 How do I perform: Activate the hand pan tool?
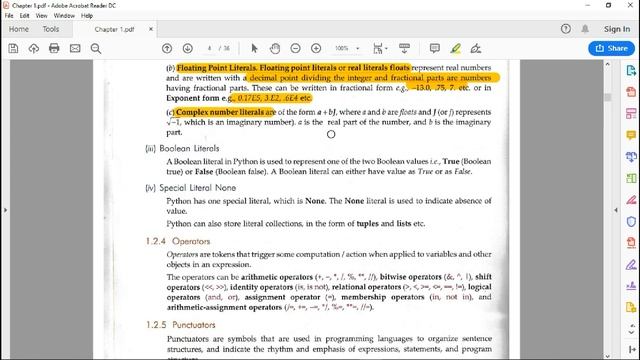275,49
